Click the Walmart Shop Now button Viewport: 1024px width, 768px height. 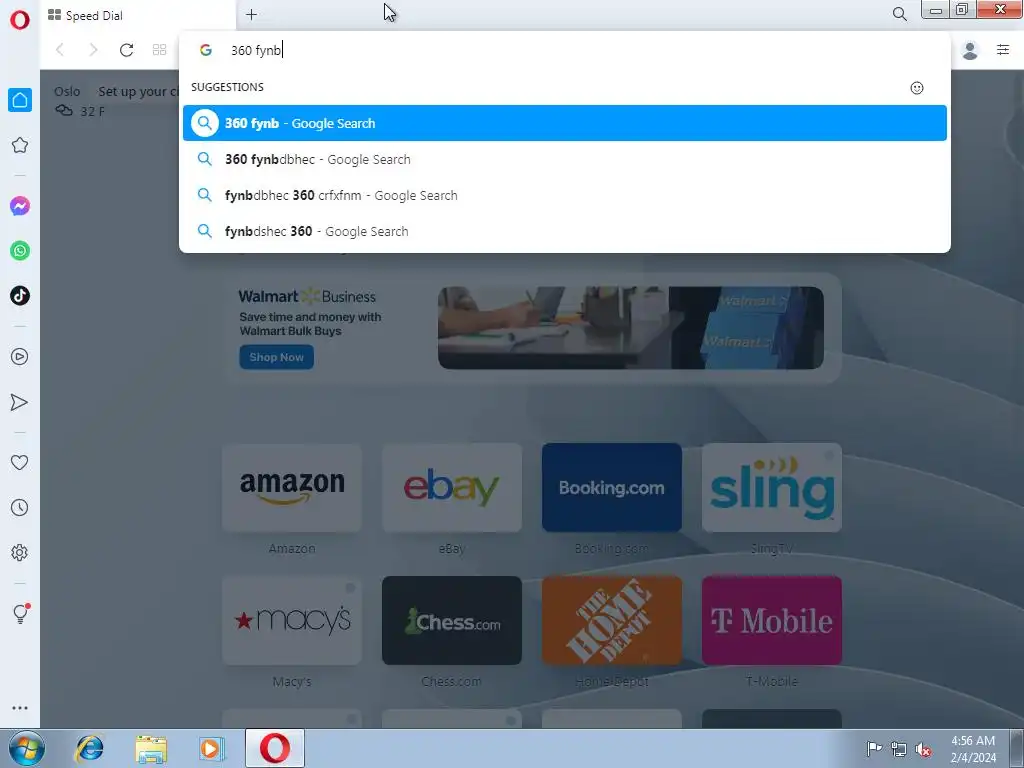tap(276, 357)
